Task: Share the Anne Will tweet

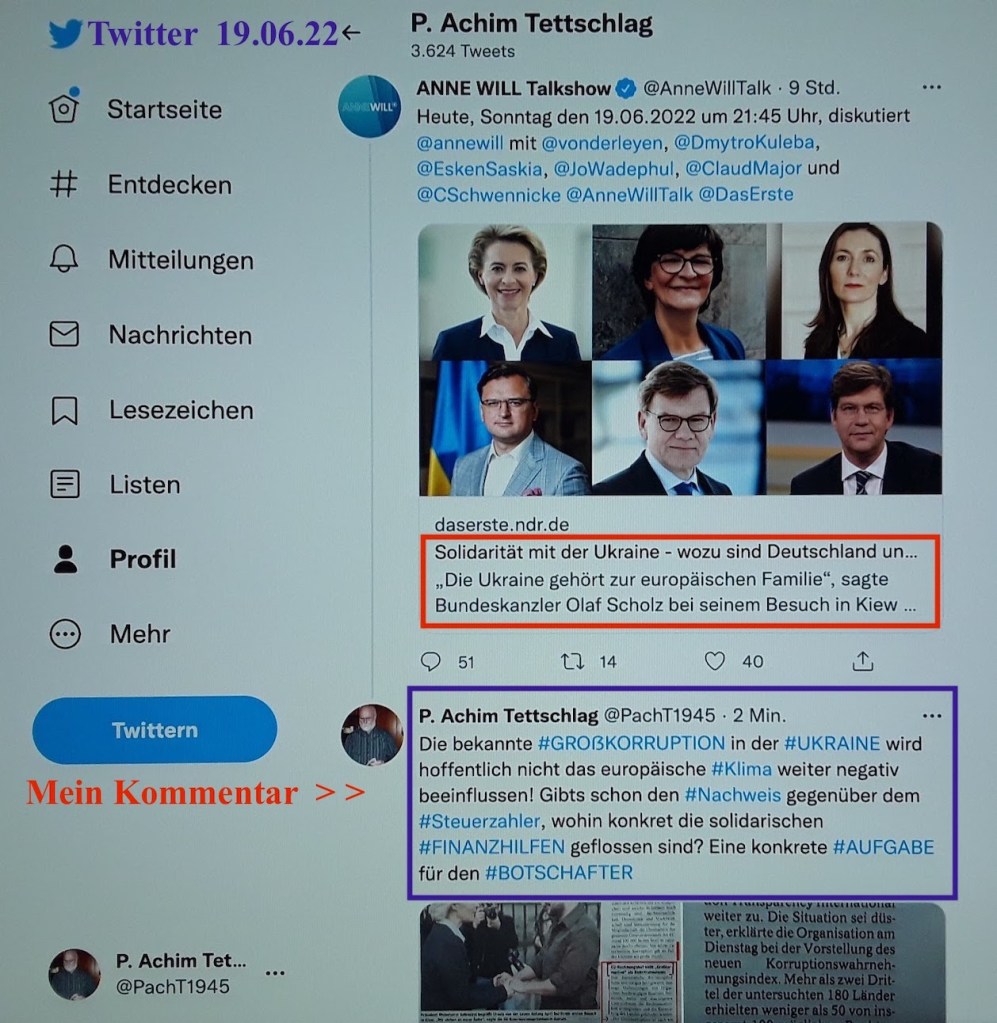Action: (x=863, y=661)
